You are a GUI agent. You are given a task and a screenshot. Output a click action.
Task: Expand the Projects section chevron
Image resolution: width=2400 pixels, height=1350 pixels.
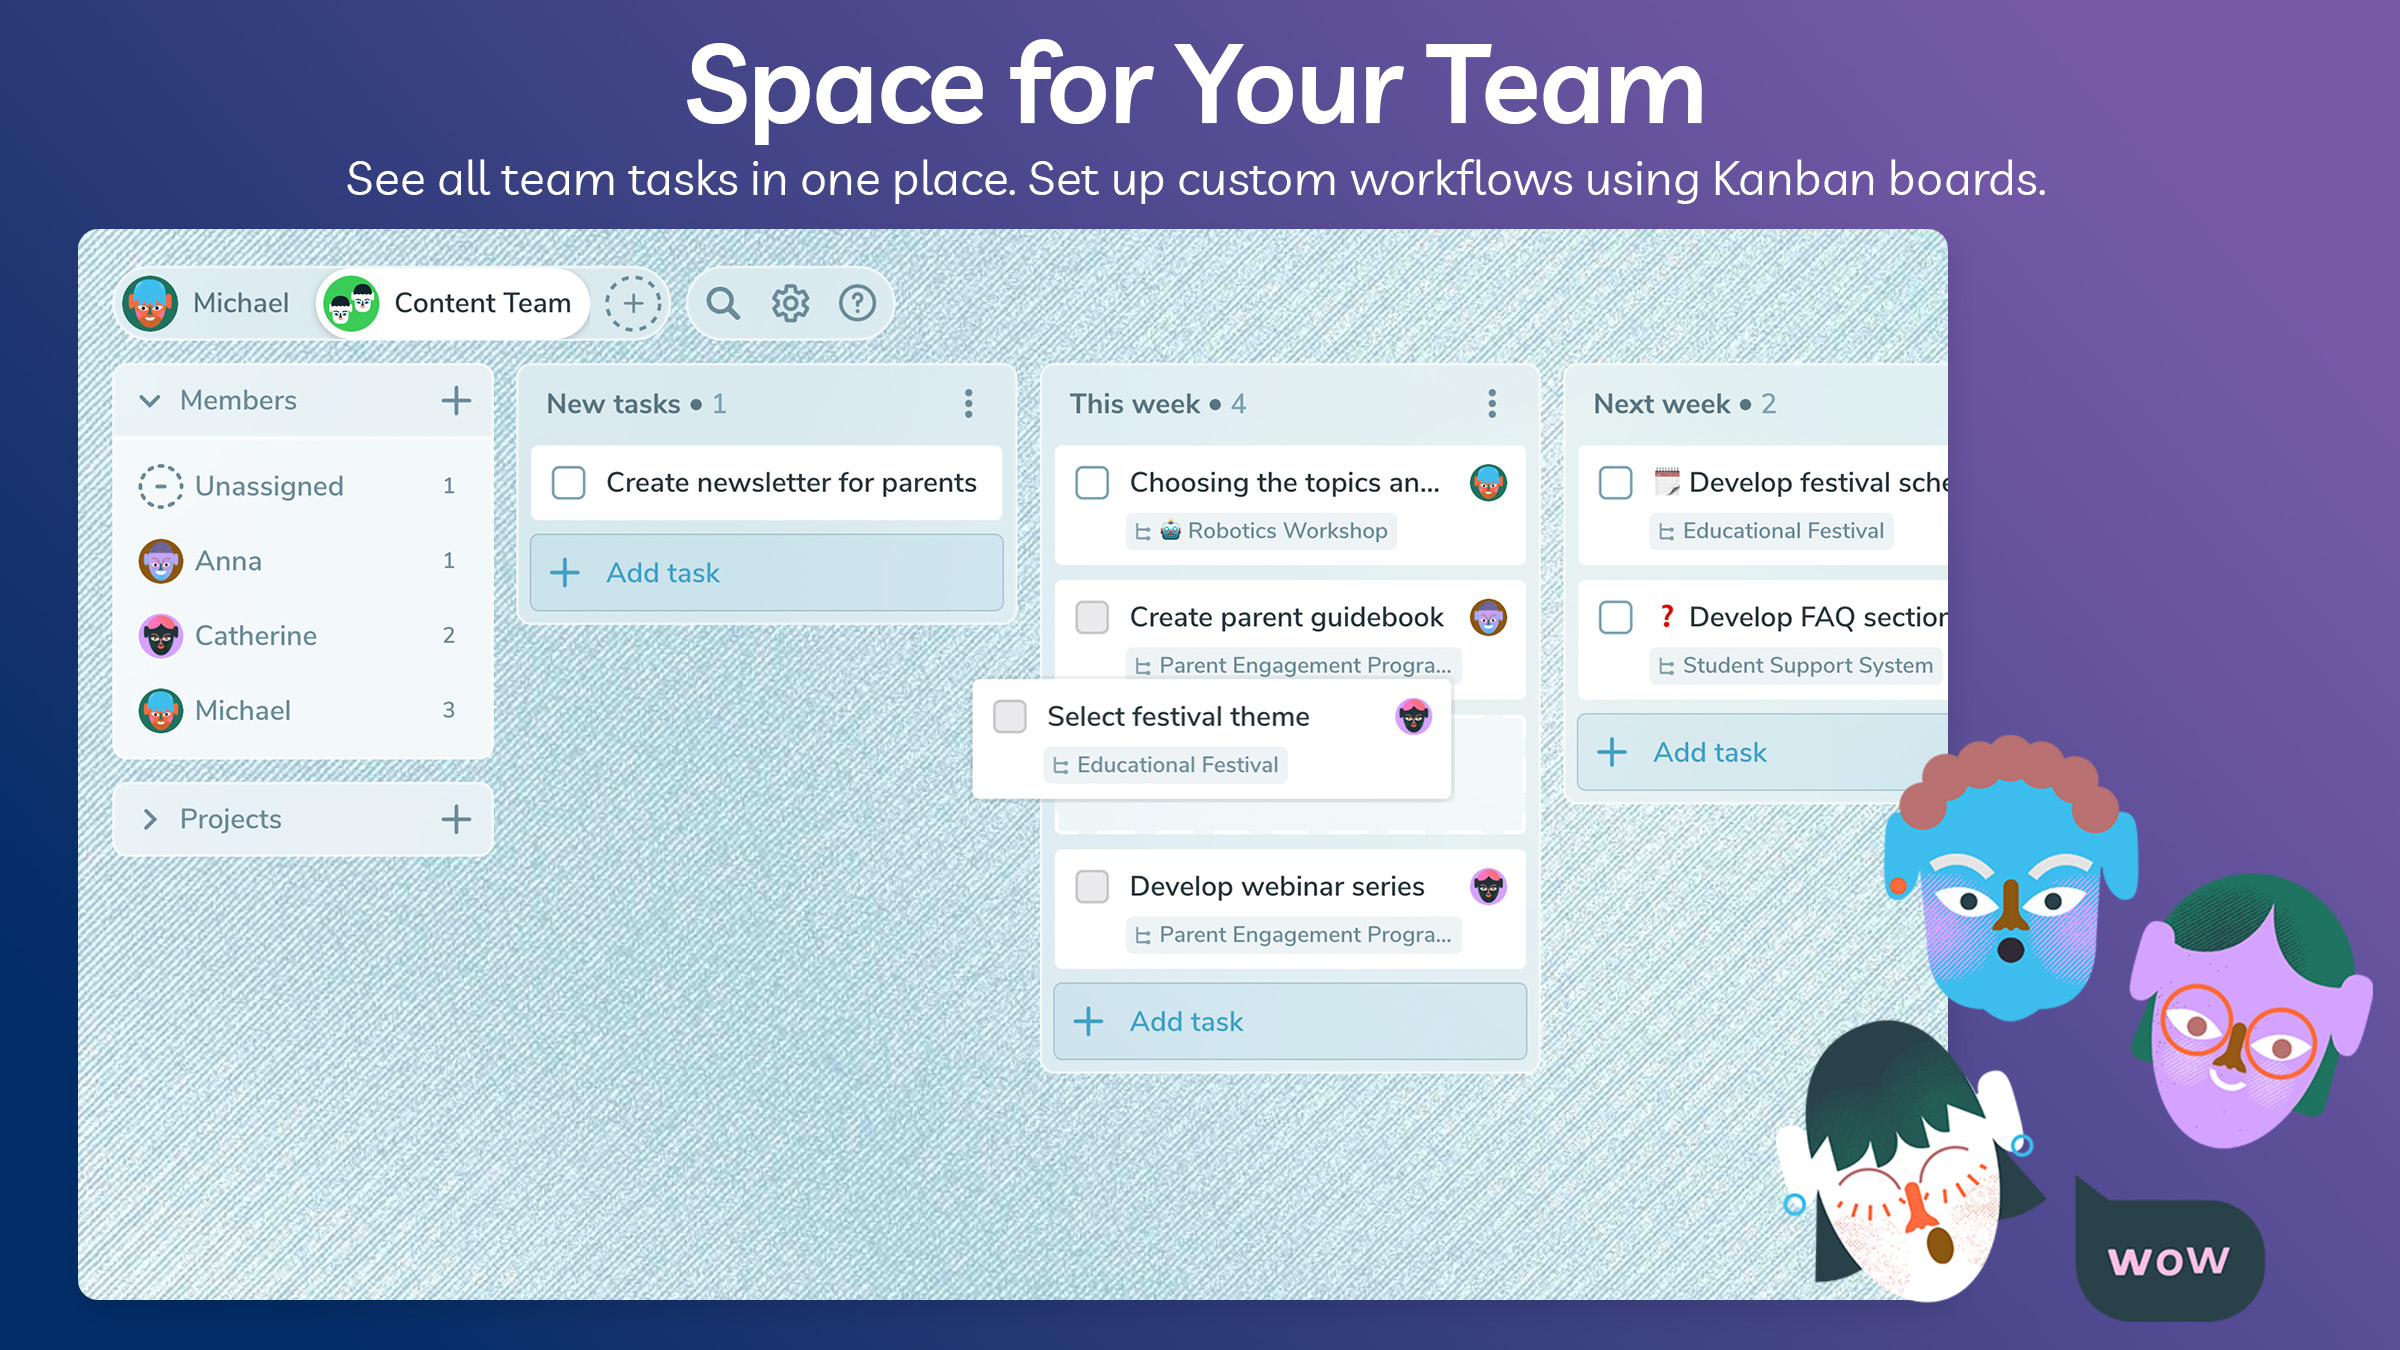click(x=150, y=819)
